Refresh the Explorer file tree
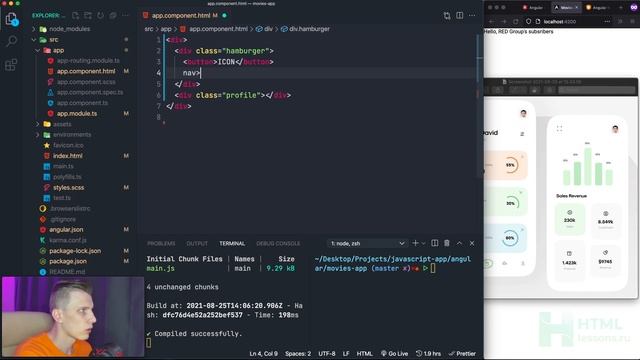This screenshot has height=360, width=640. [100, 16]
